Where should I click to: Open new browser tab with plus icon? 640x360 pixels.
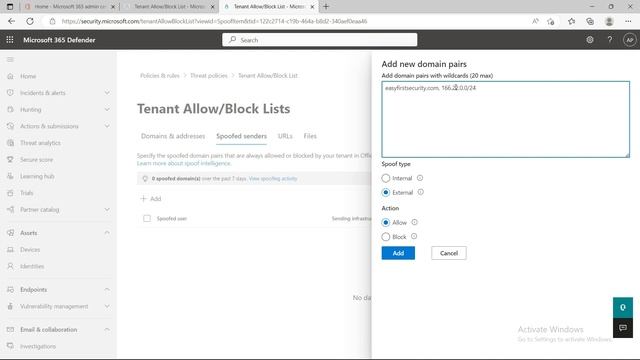pyautogui.click(x=326, y=7)
